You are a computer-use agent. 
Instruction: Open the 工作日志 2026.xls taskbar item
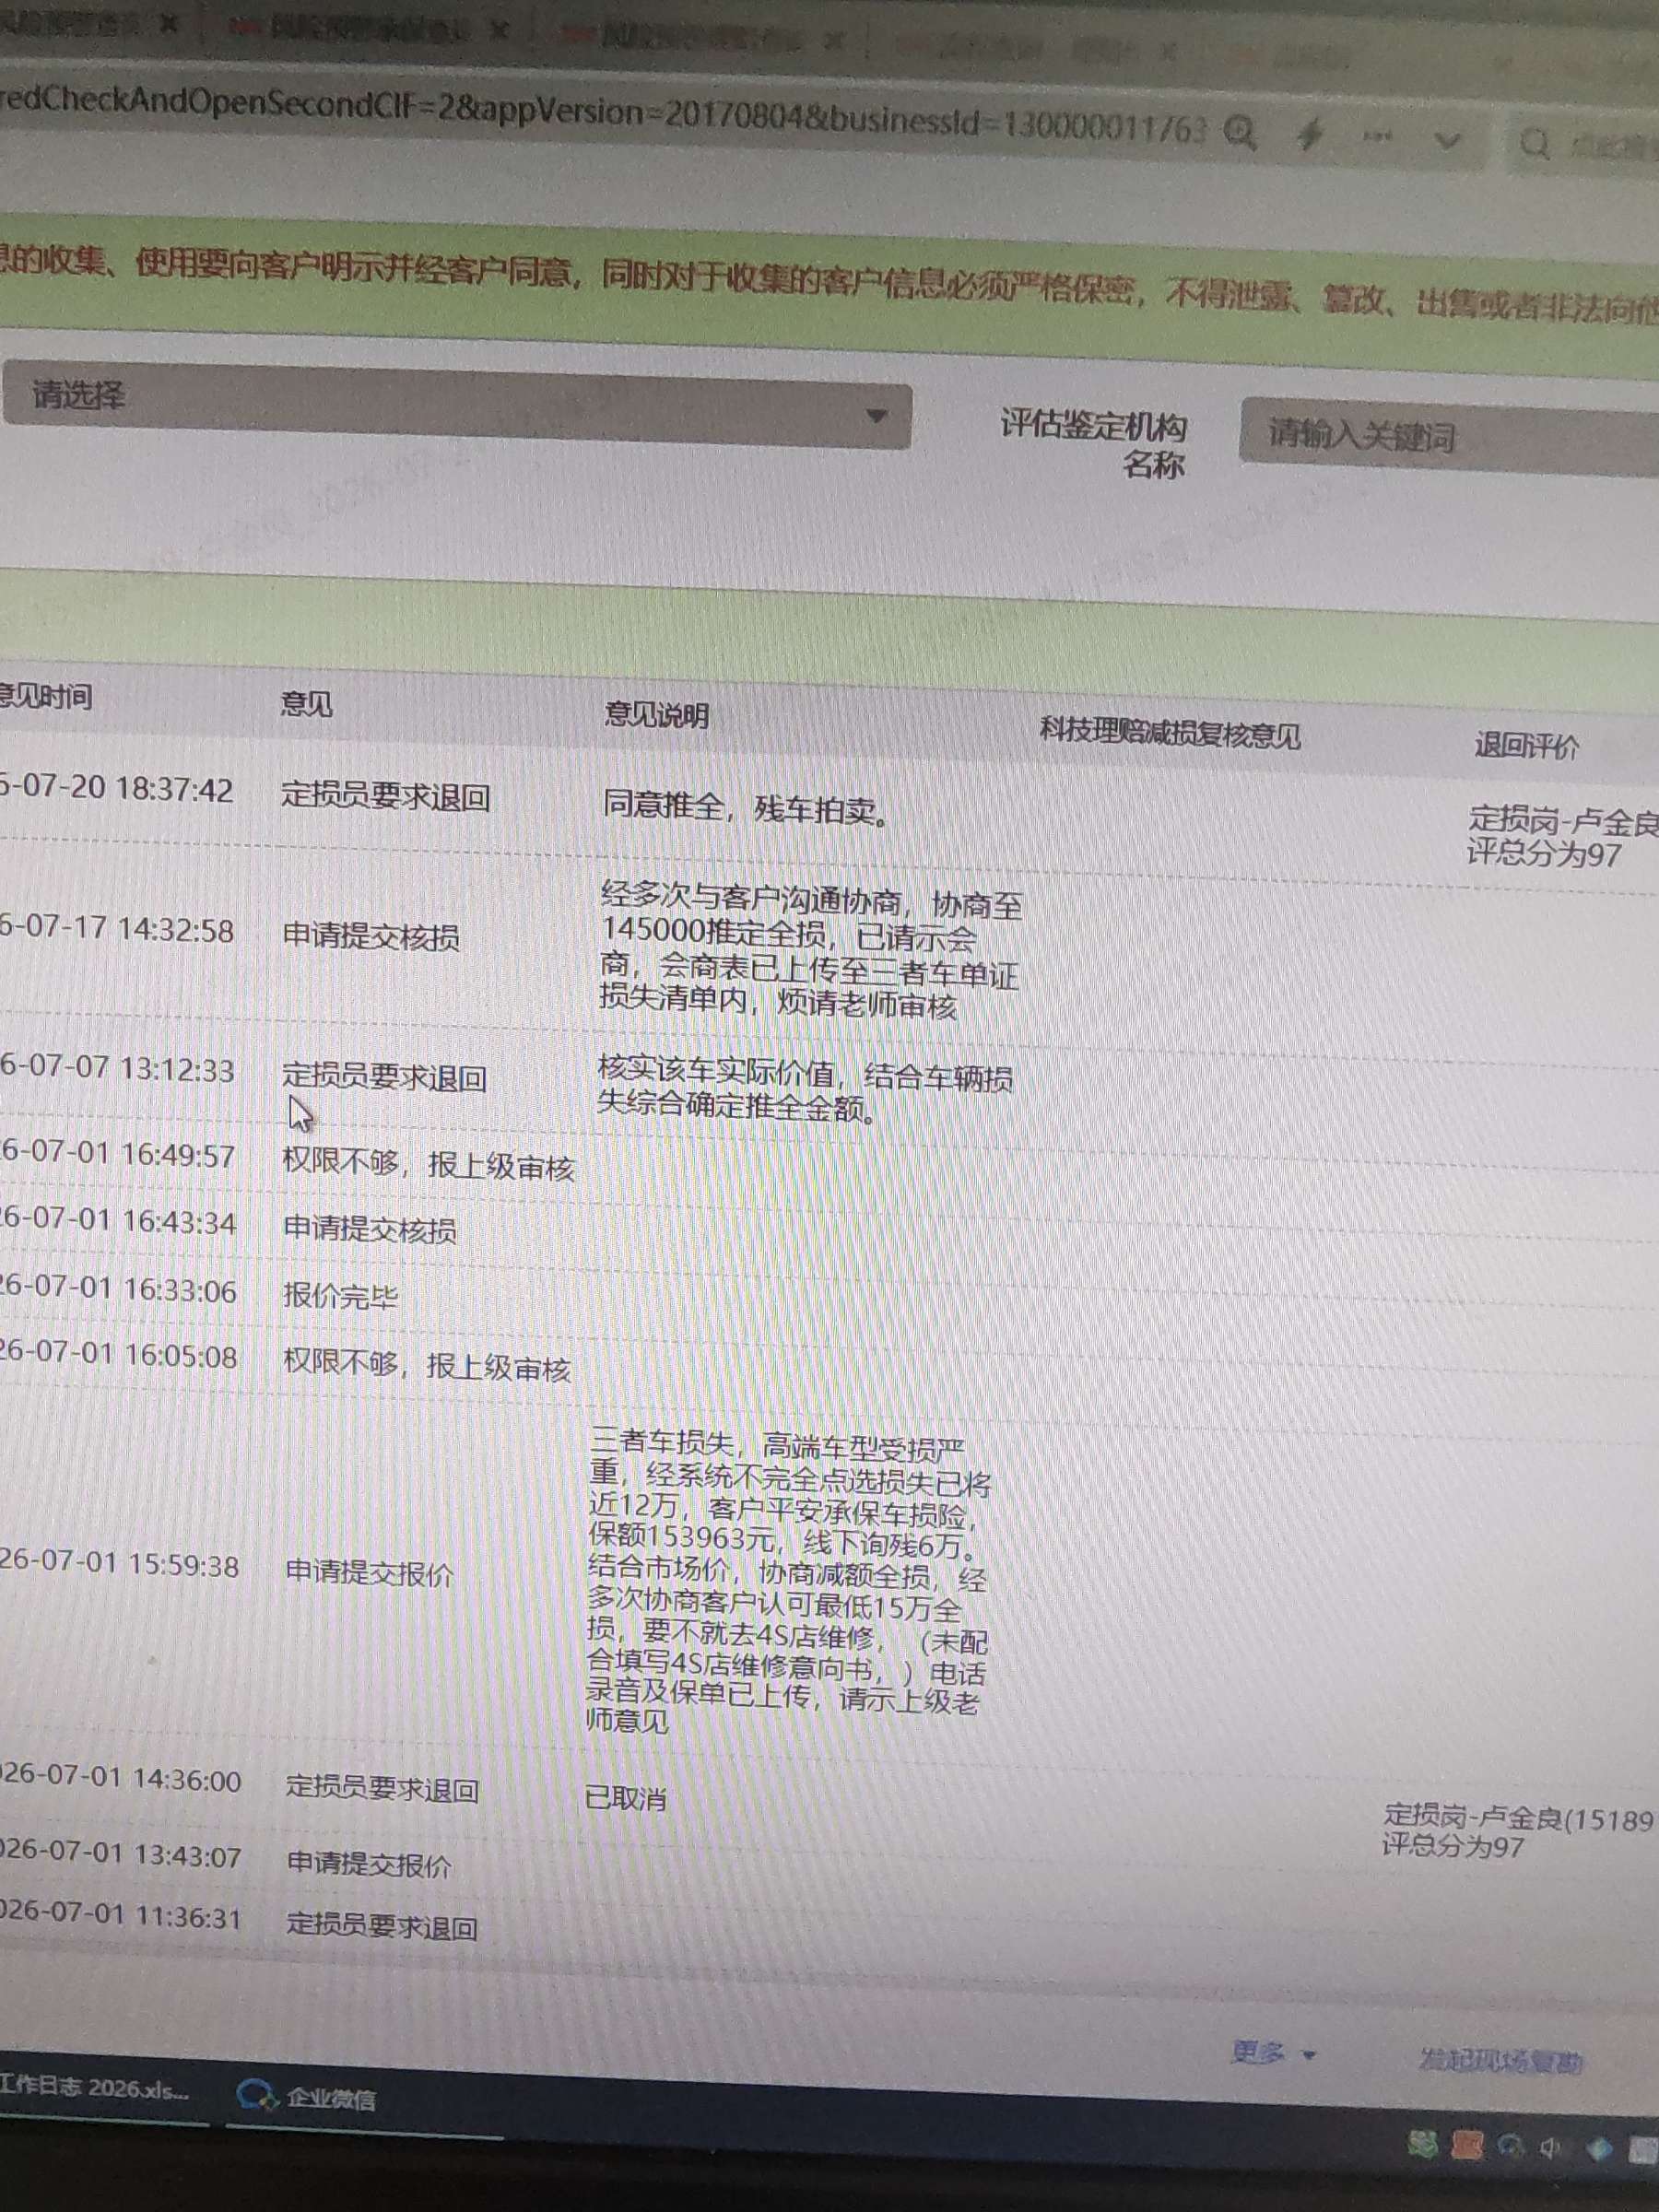94,2088
